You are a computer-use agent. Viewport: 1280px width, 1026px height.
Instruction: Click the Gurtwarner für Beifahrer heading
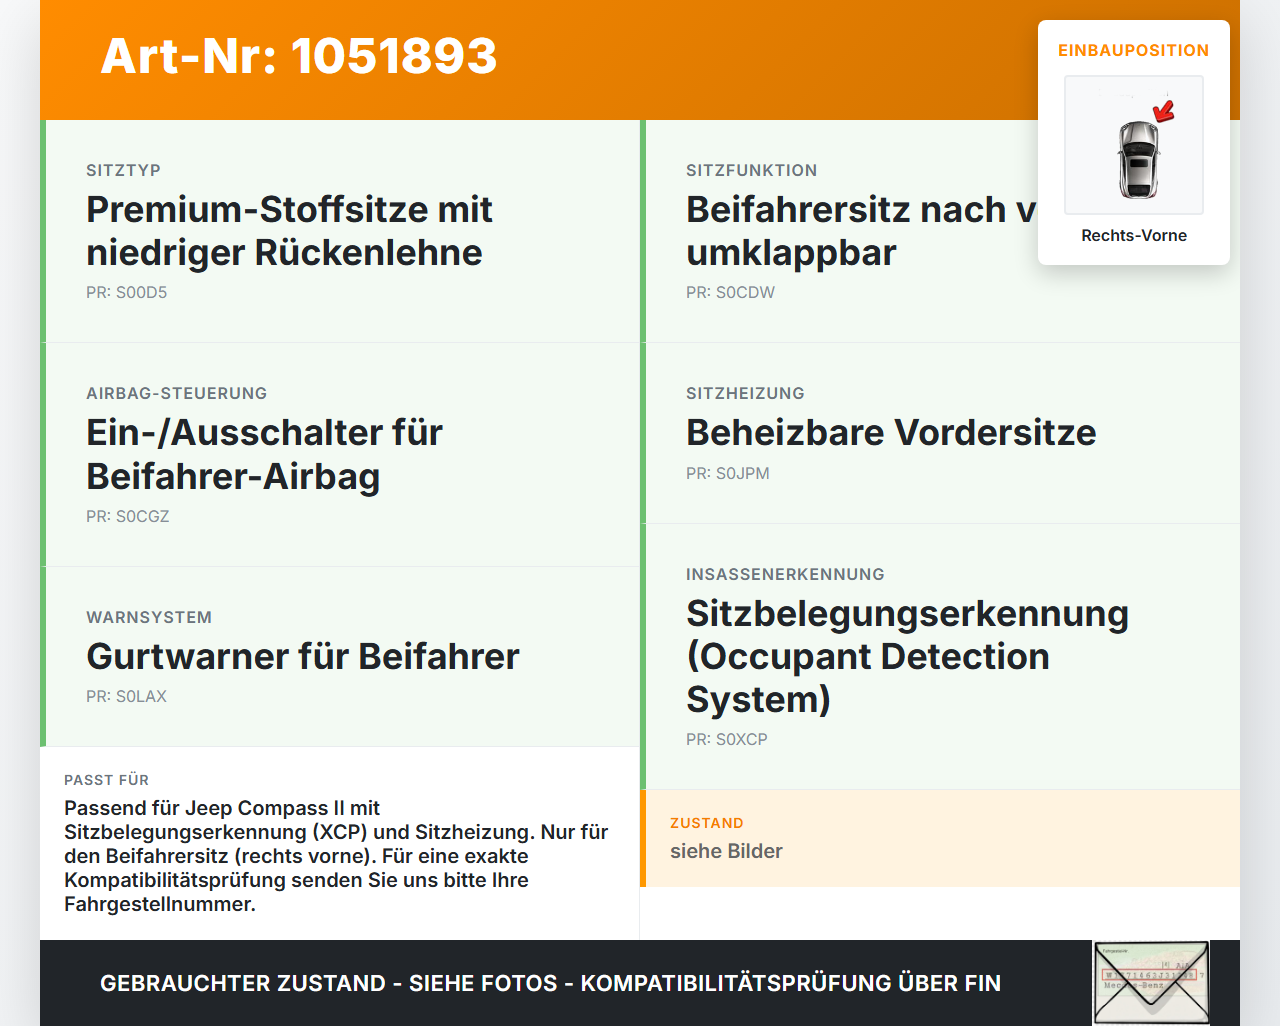303,657
